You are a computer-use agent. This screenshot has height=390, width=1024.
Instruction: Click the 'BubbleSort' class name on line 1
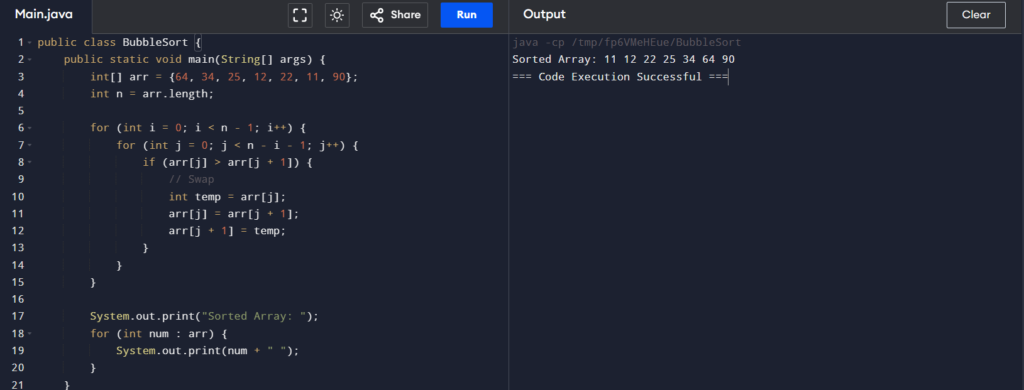click(155, 42)
